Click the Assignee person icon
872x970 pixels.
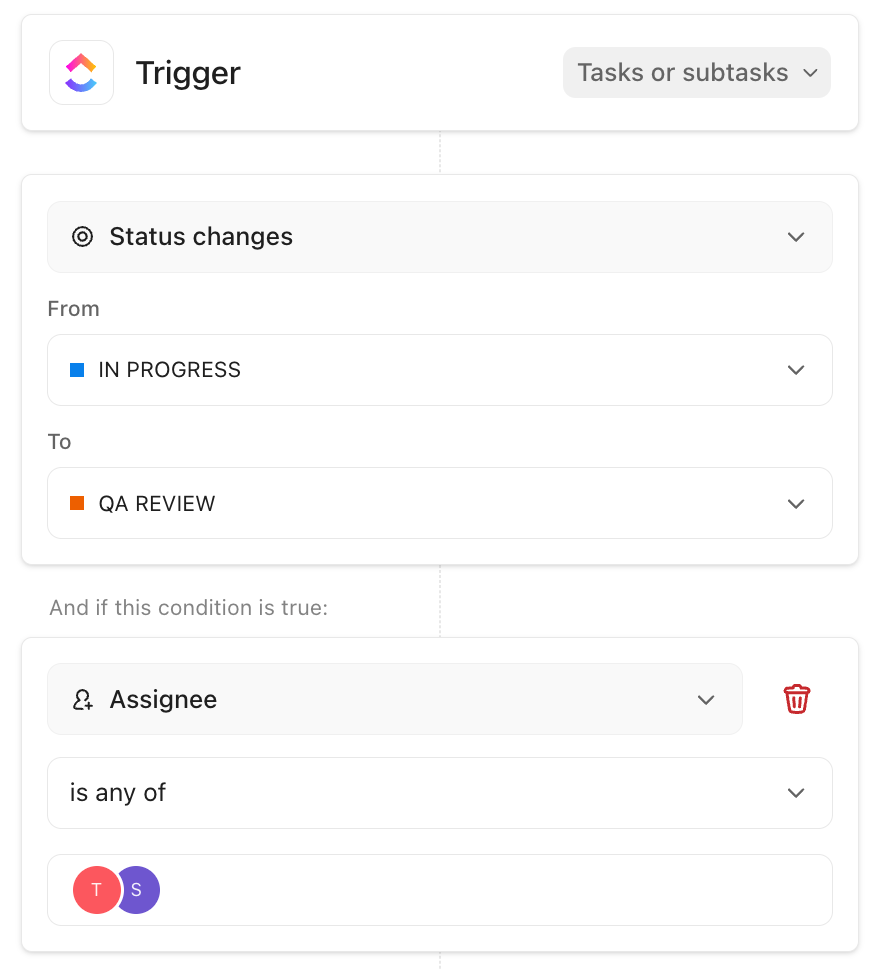pos(82,699)
